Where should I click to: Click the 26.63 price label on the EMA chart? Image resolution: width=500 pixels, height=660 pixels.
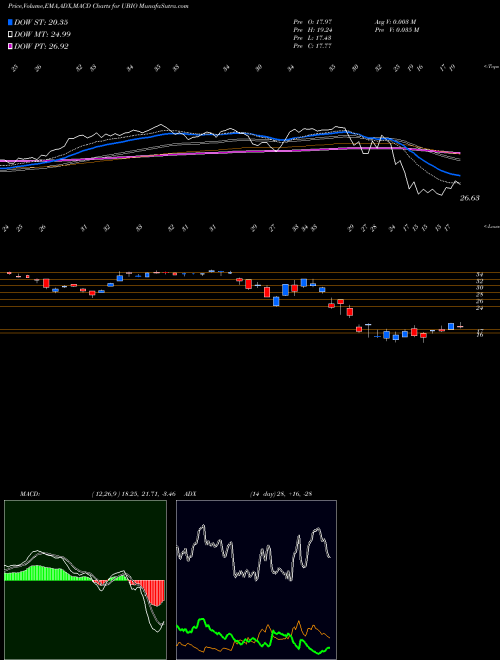pyautogui.click(x=470, y=198)
